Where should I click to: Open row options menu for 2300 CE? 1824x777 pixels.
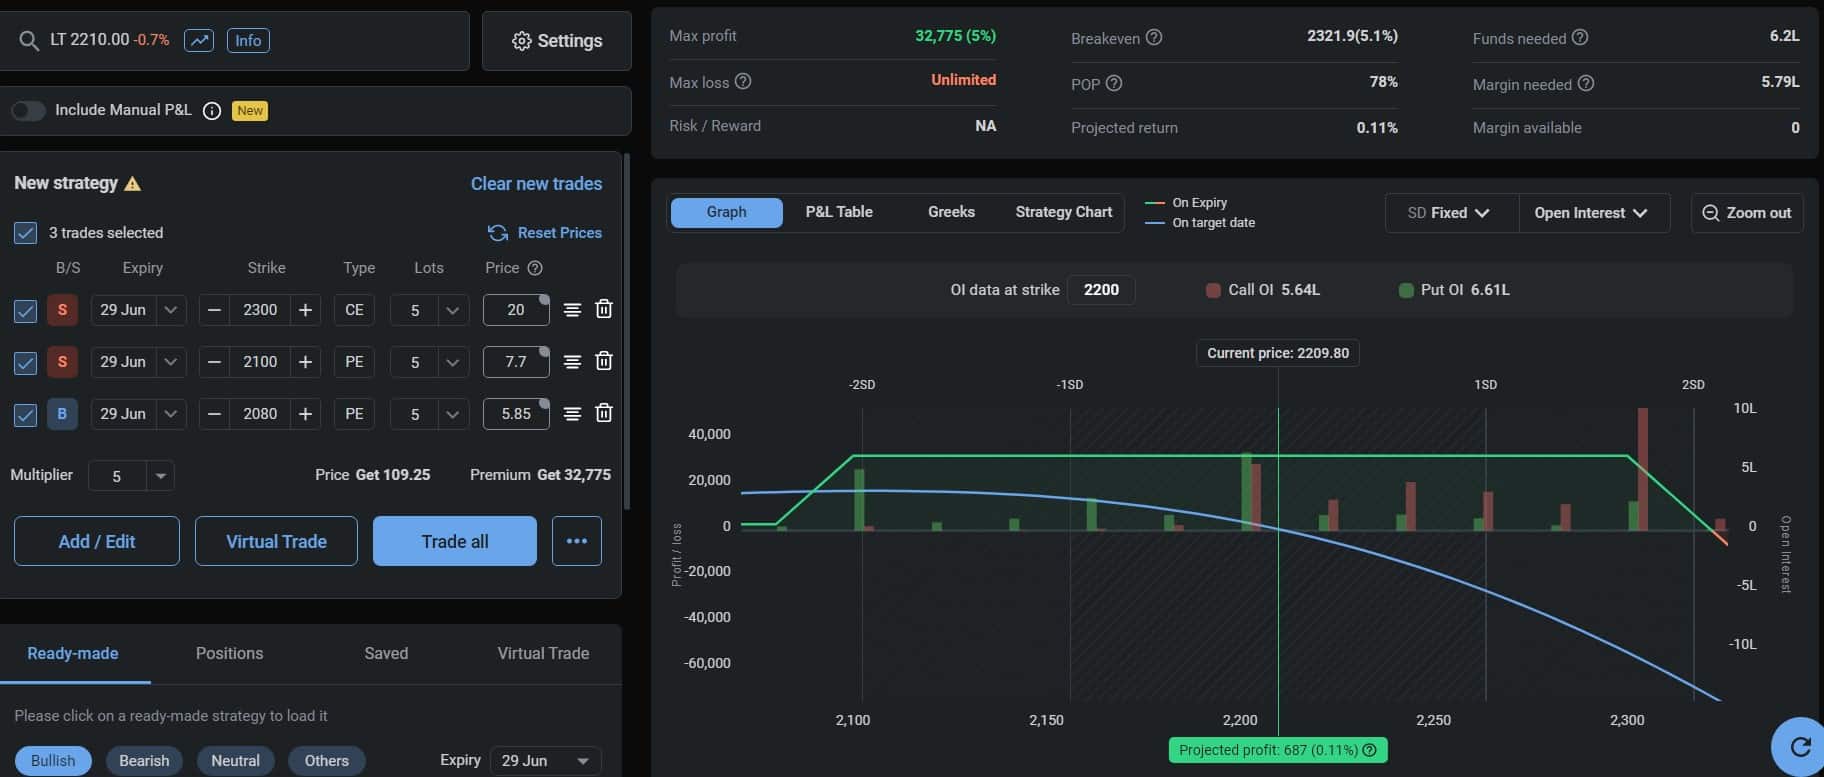[572, 310]
